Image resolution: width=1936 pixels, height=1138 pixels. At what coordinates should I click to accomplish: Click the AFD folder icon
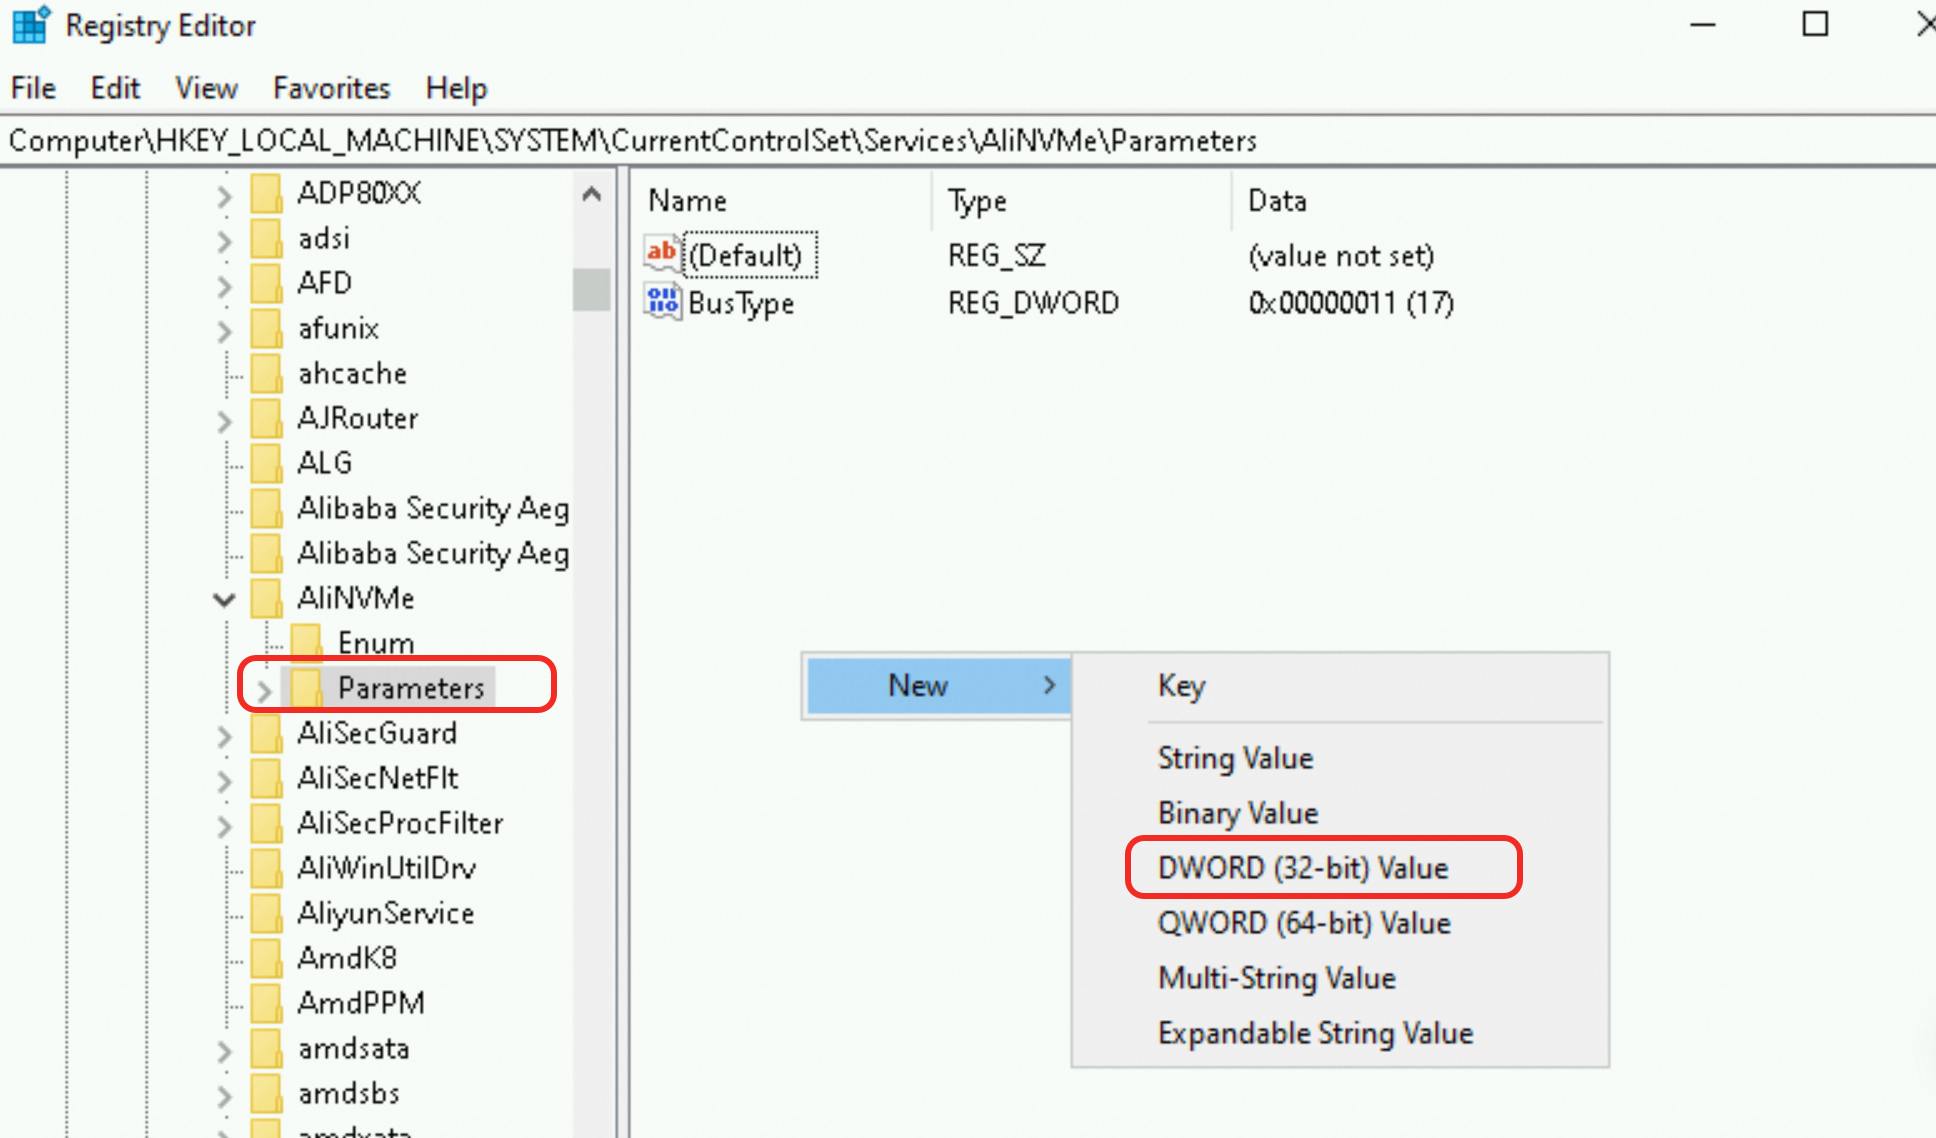click(x=266, y=283)
